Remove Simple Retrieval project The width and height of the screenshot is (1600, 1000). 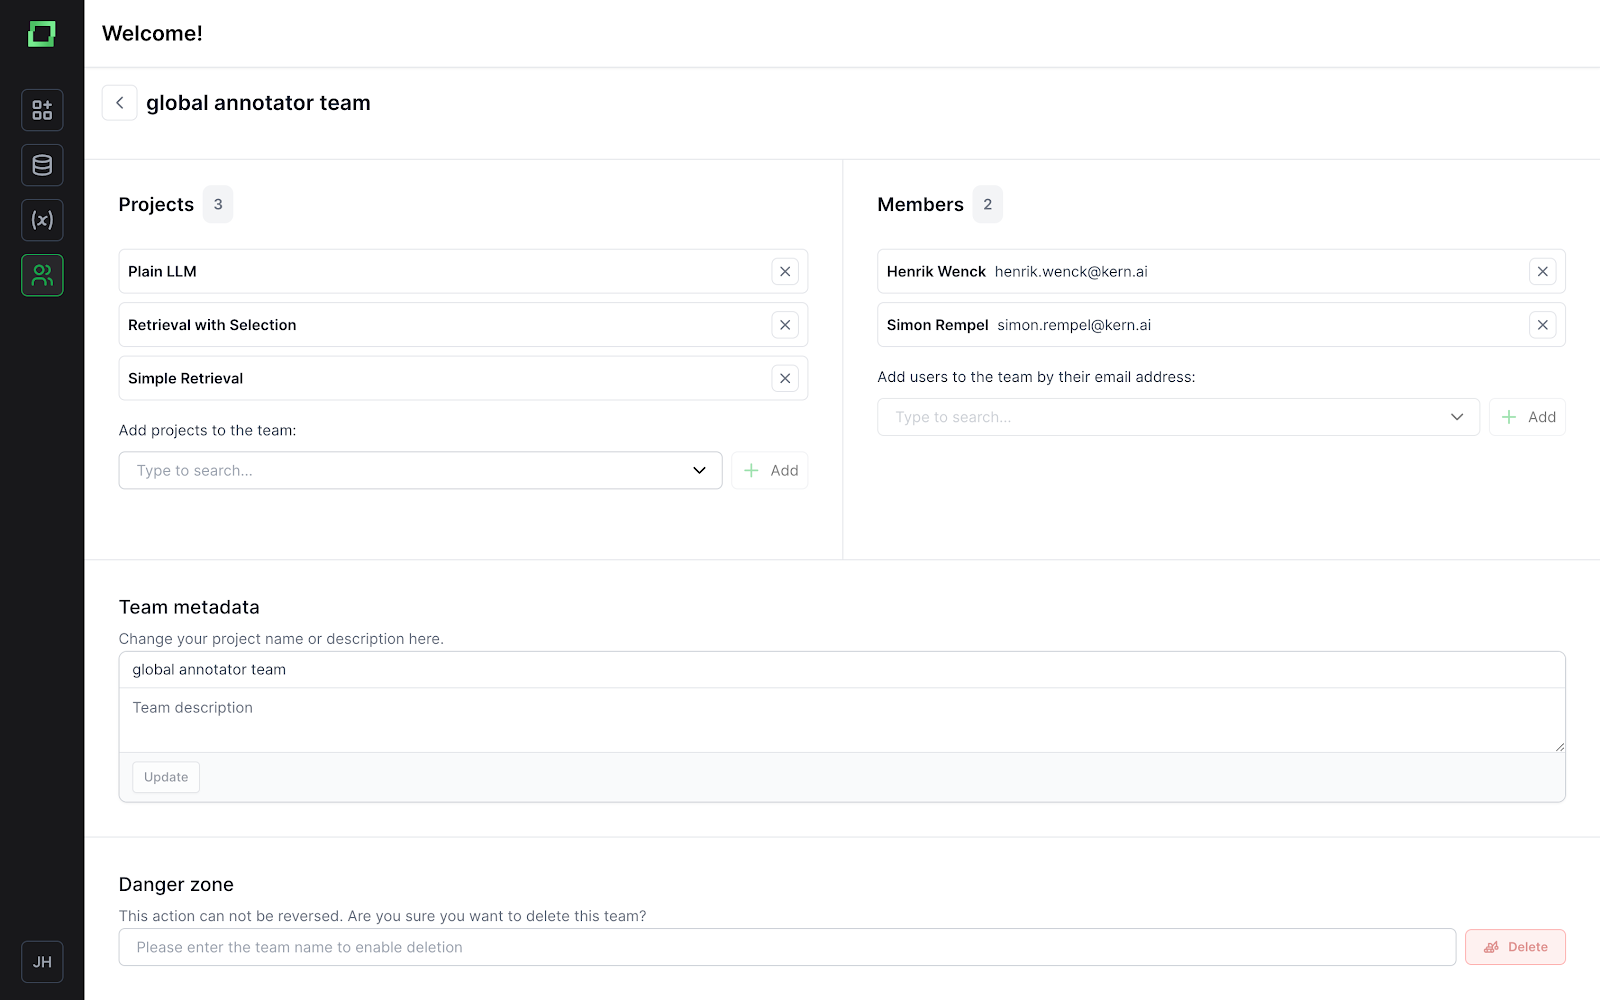point(785,378)
